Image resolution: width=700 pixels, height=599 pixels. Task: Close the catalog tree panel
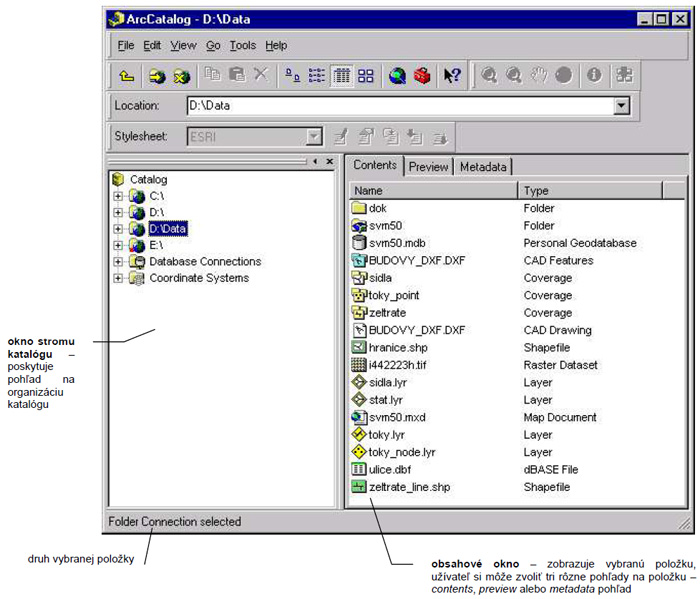pos(330,162)
